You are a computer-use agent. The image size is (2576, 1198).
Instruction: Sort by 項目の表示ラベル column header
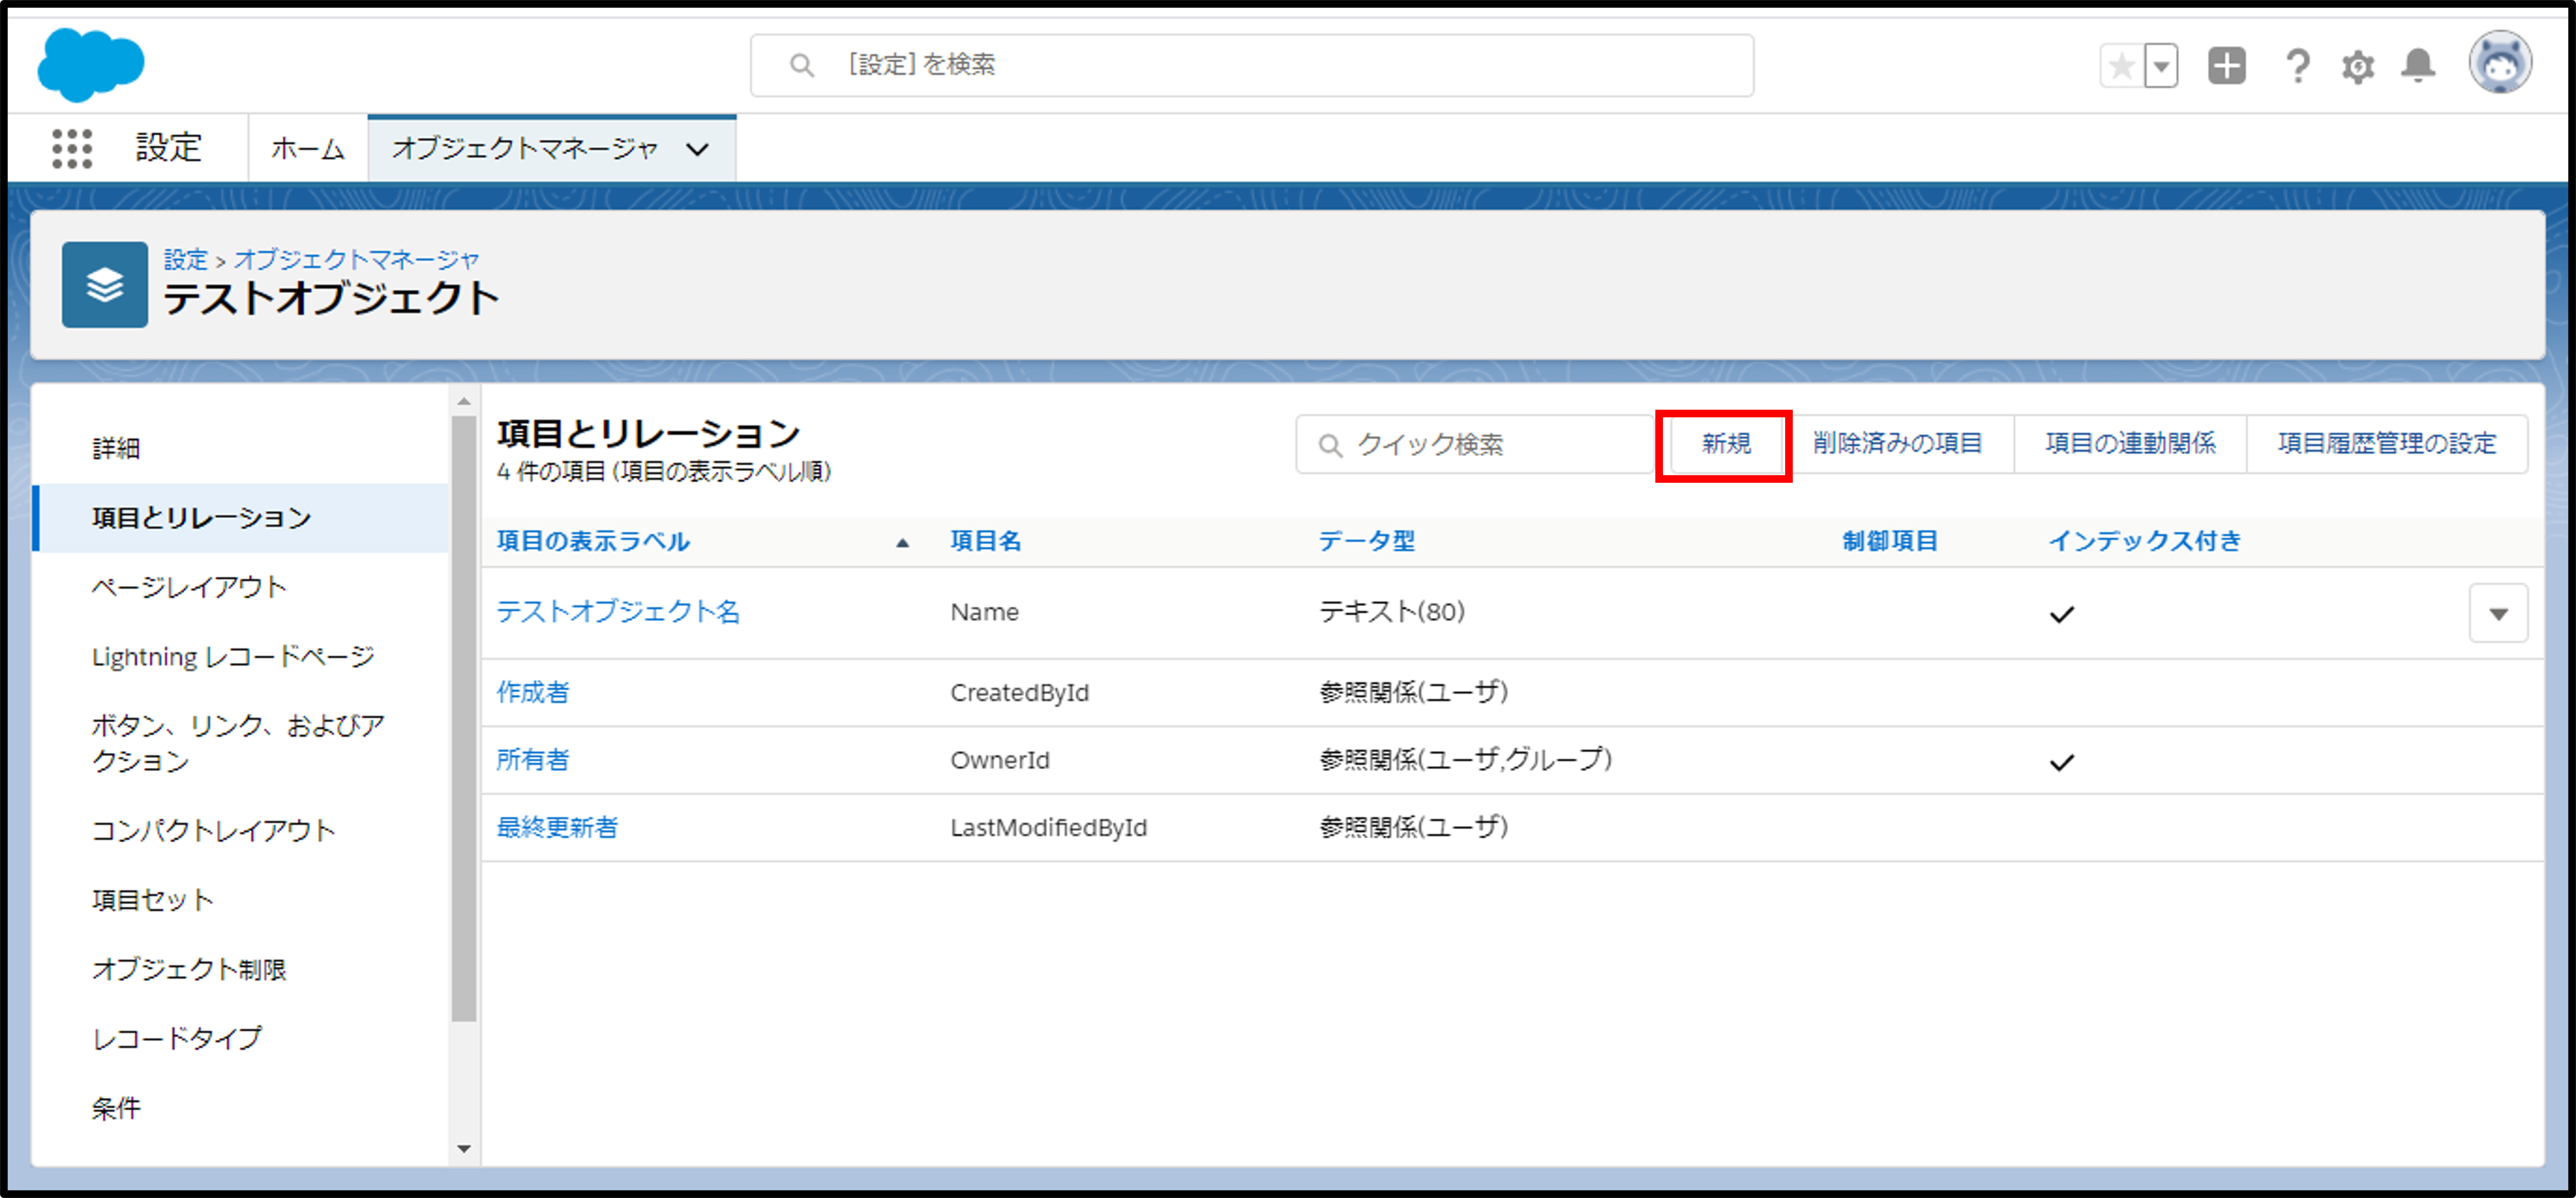593,541
